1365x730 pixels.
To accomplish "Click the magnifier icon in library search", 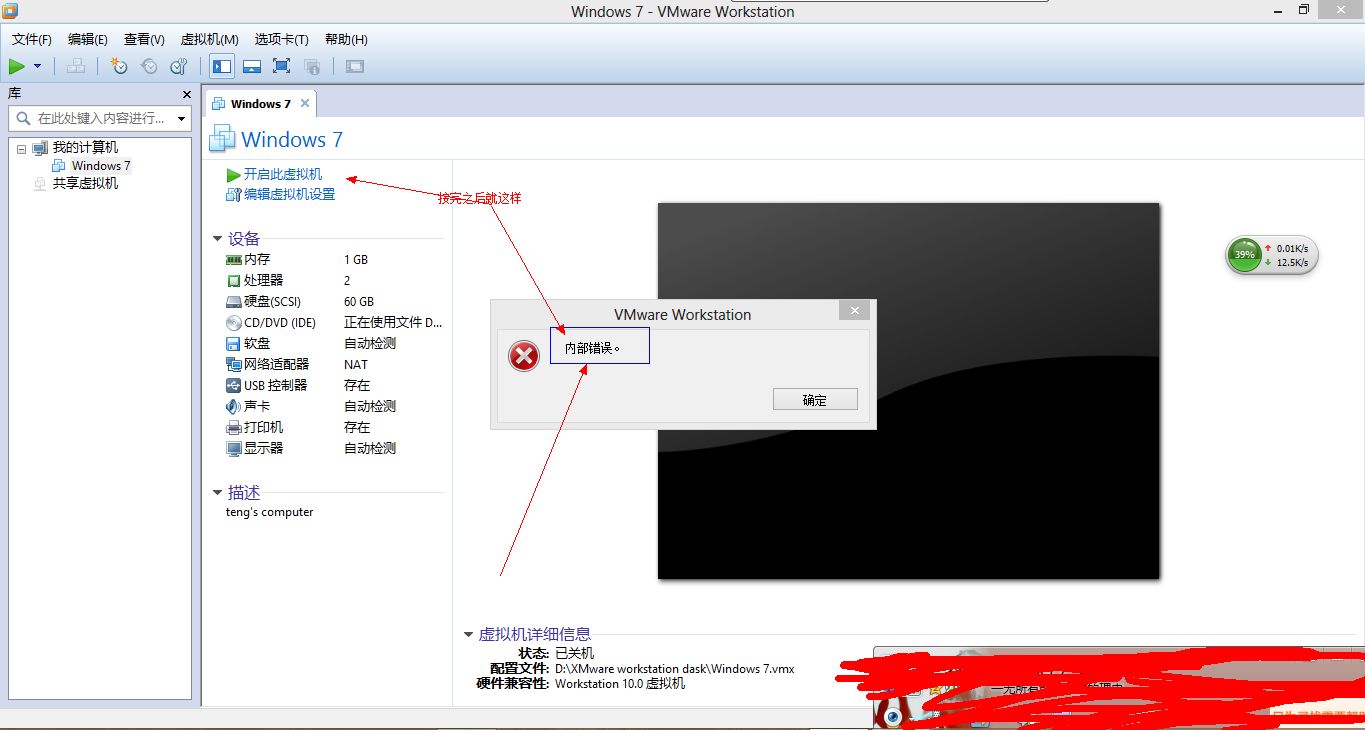I will (x=22, y=118).
